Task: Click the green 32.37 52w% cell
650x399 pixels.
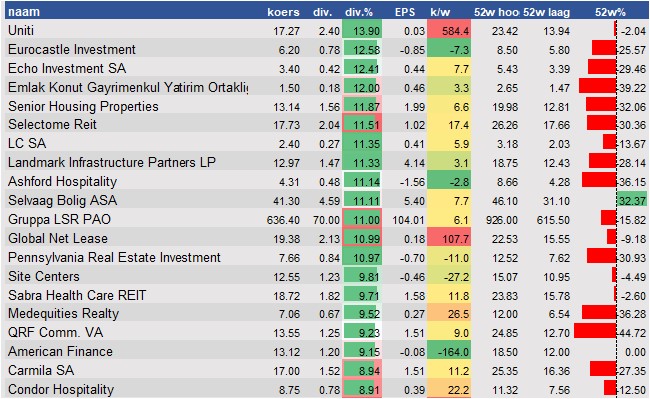Action: click(631, 201)
